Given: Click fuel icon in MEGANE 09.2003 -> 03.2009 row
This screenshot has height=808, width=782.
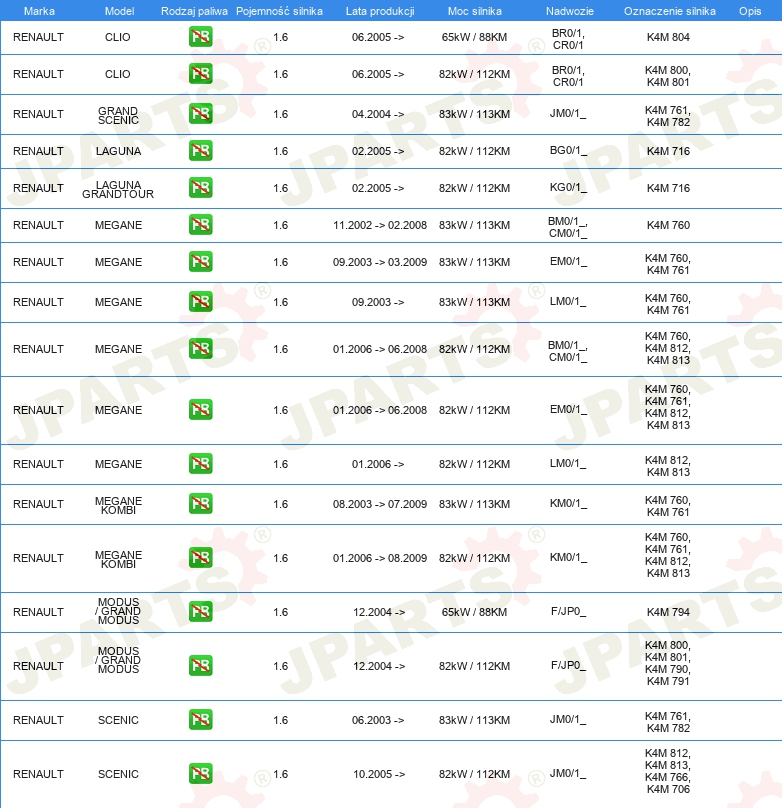Looking at the screenshot, I should 200,262.
